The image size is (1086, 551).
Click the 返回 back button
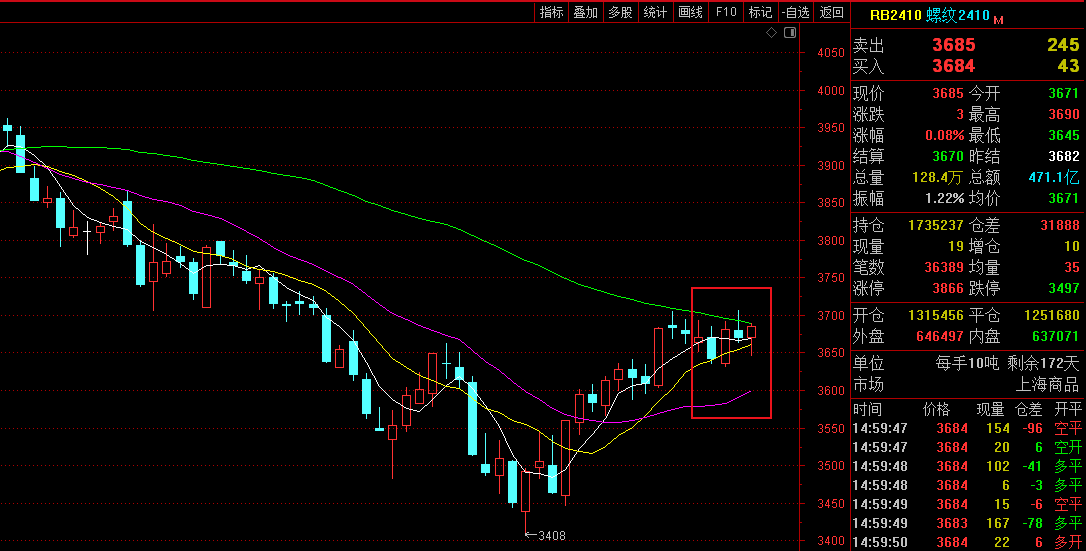[x=831, y=12]
